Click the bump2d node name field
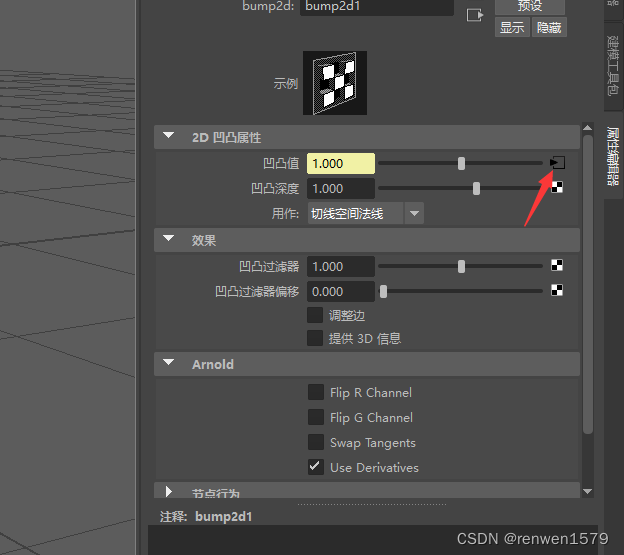Image resolution: width=624 pixels, height=555 pixels. tap(377, 7)
